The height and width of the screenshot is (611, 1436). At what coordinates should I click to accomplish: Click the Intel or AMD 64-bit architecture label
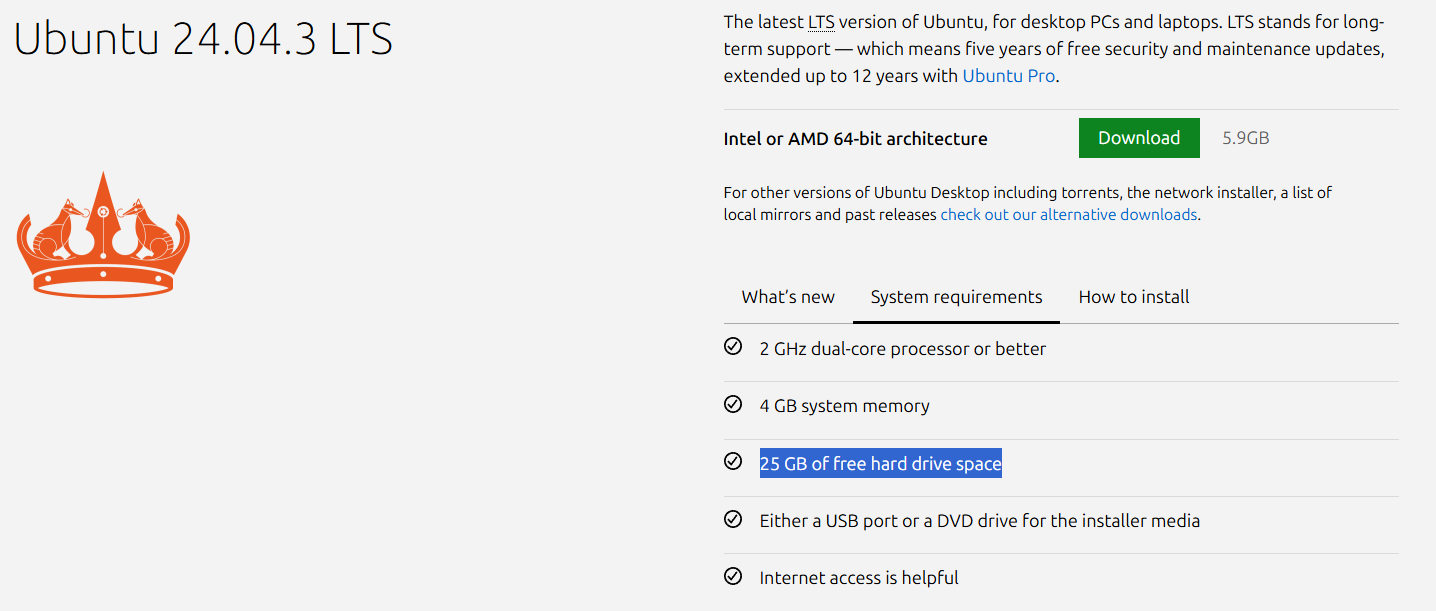coord(855,139)
